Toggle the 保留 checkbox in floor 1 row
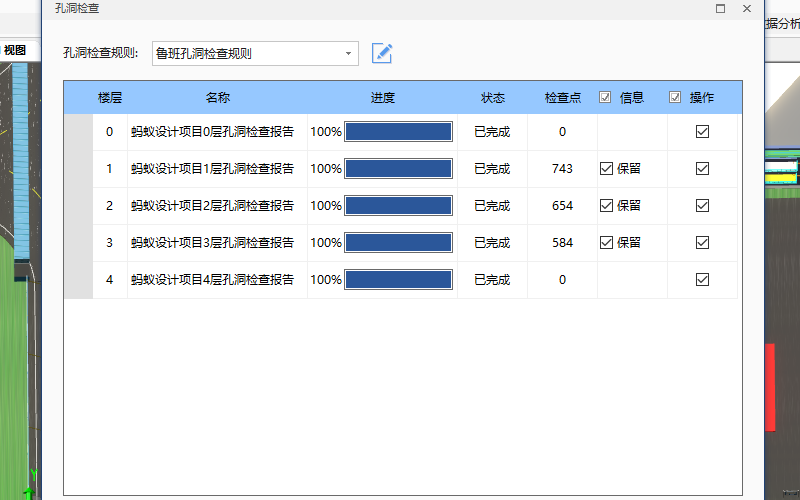The height and width of the screenshot is (500, 800). pos(606,168)
